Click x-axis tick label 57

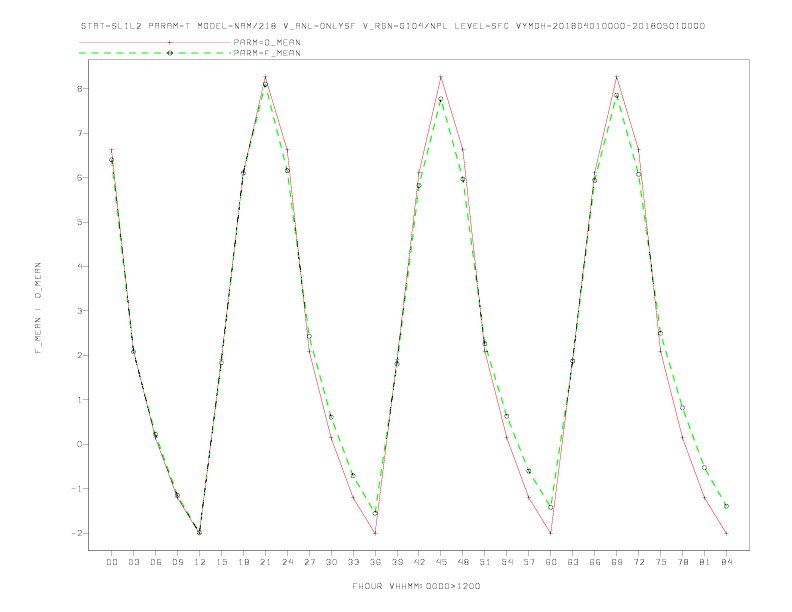[529, 562]
